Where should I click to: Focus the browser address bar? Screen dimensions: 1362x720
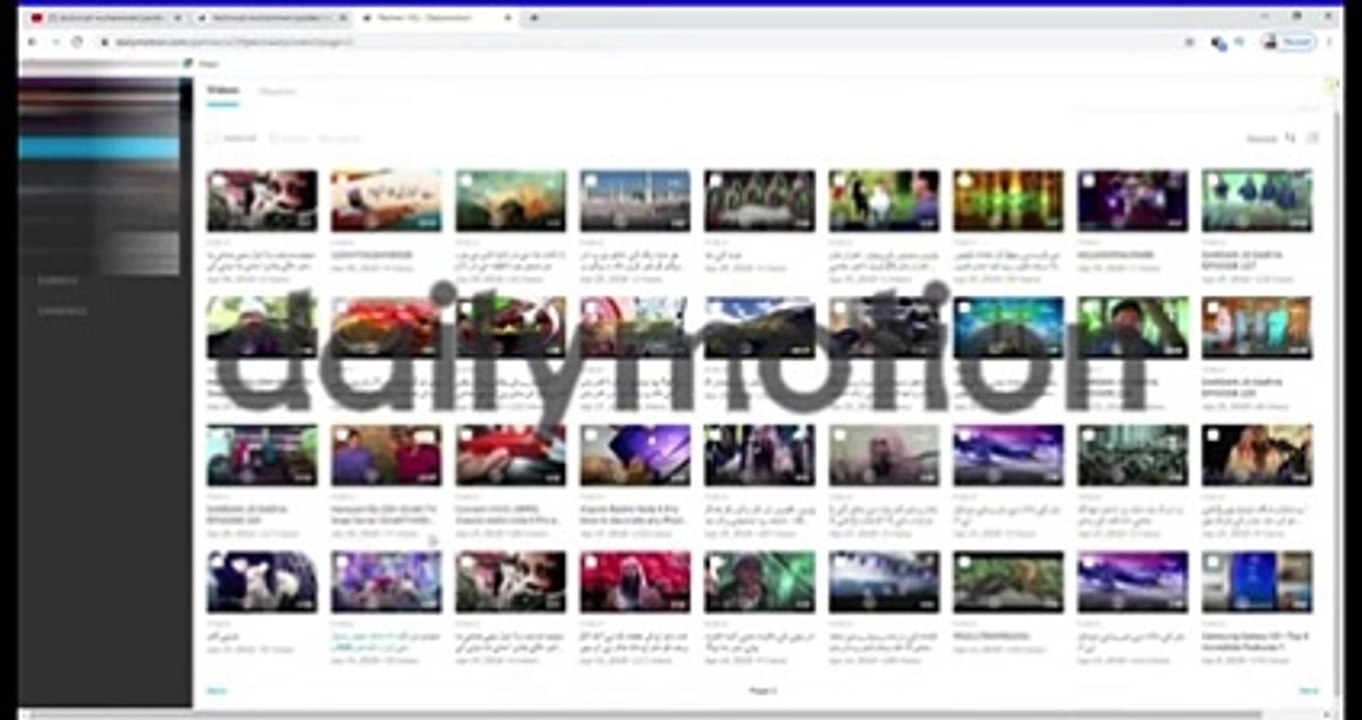[x=640, y=42]
